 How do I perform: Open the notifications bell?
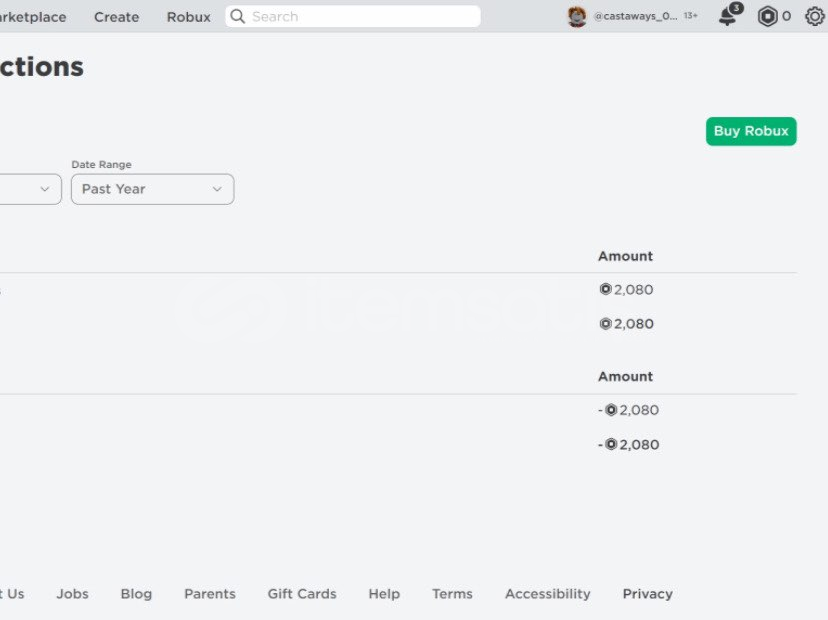[728, 16]
